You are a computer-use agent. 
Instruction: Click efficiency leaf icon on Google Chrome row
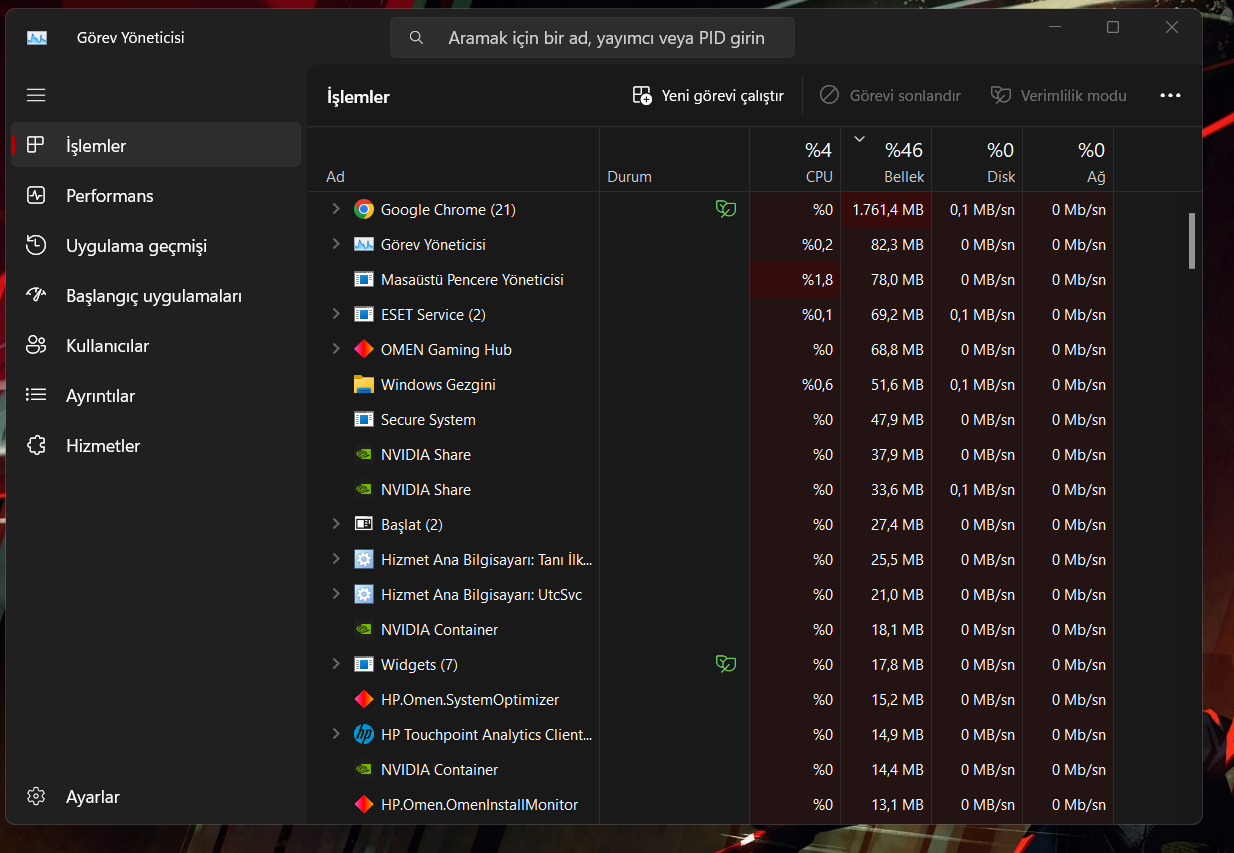[726, 209]
